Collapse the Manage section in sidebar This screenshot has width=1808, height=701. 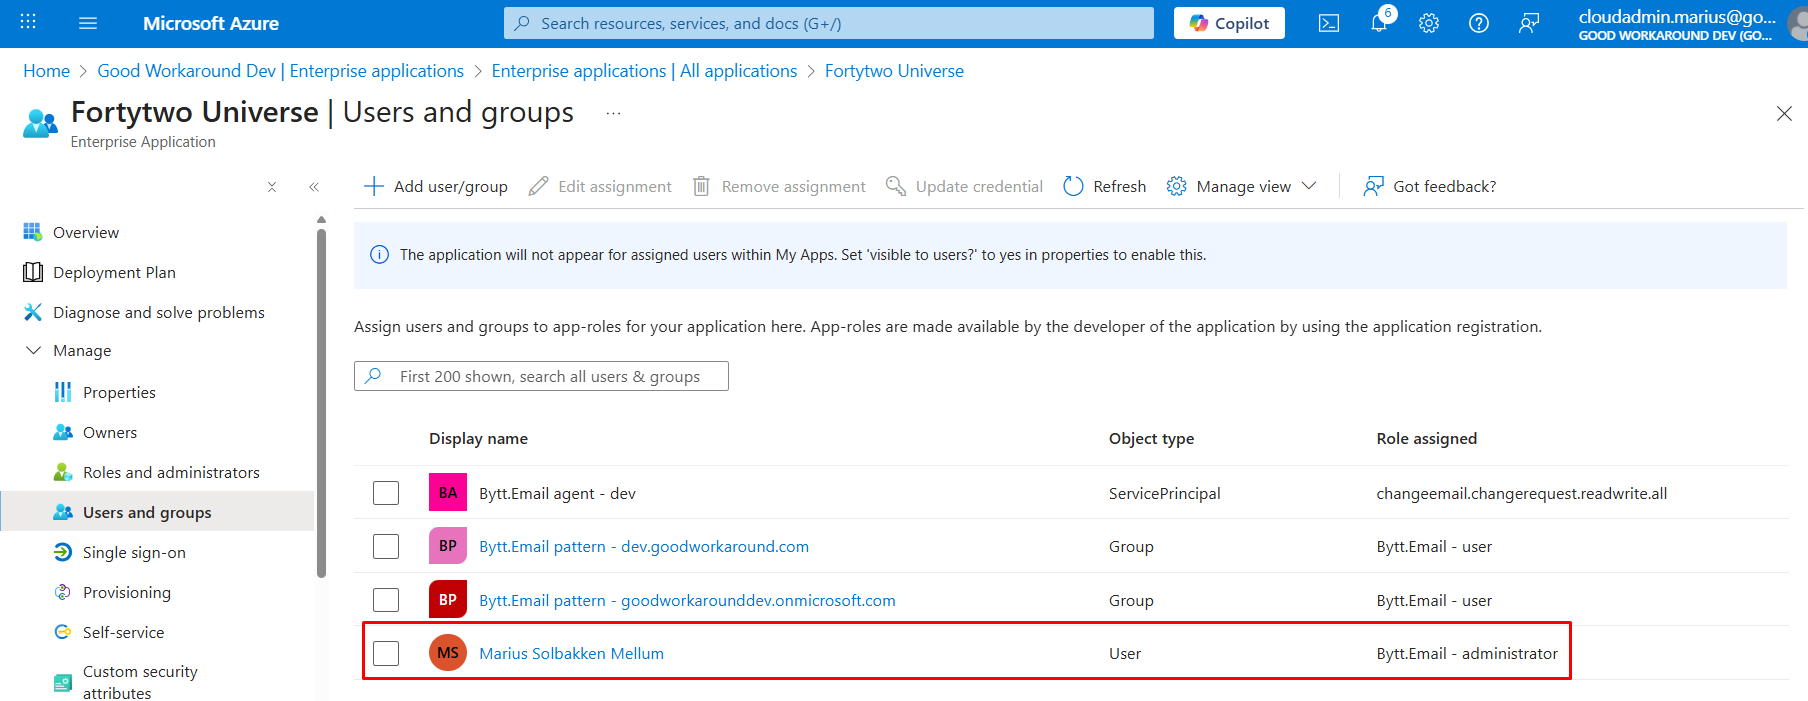pos(33,351)
